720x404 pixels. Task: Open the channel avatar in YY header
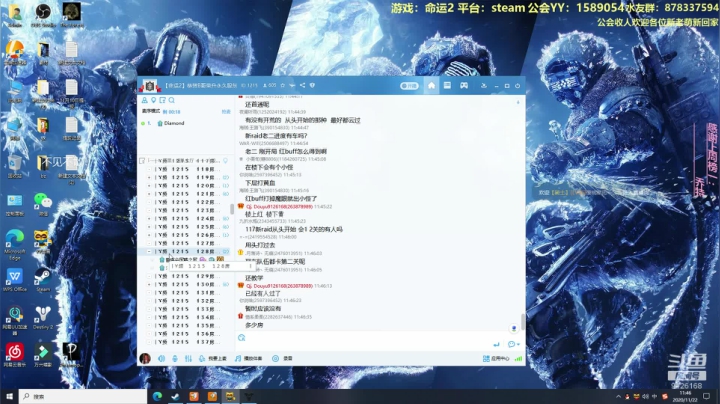point(150,86)
